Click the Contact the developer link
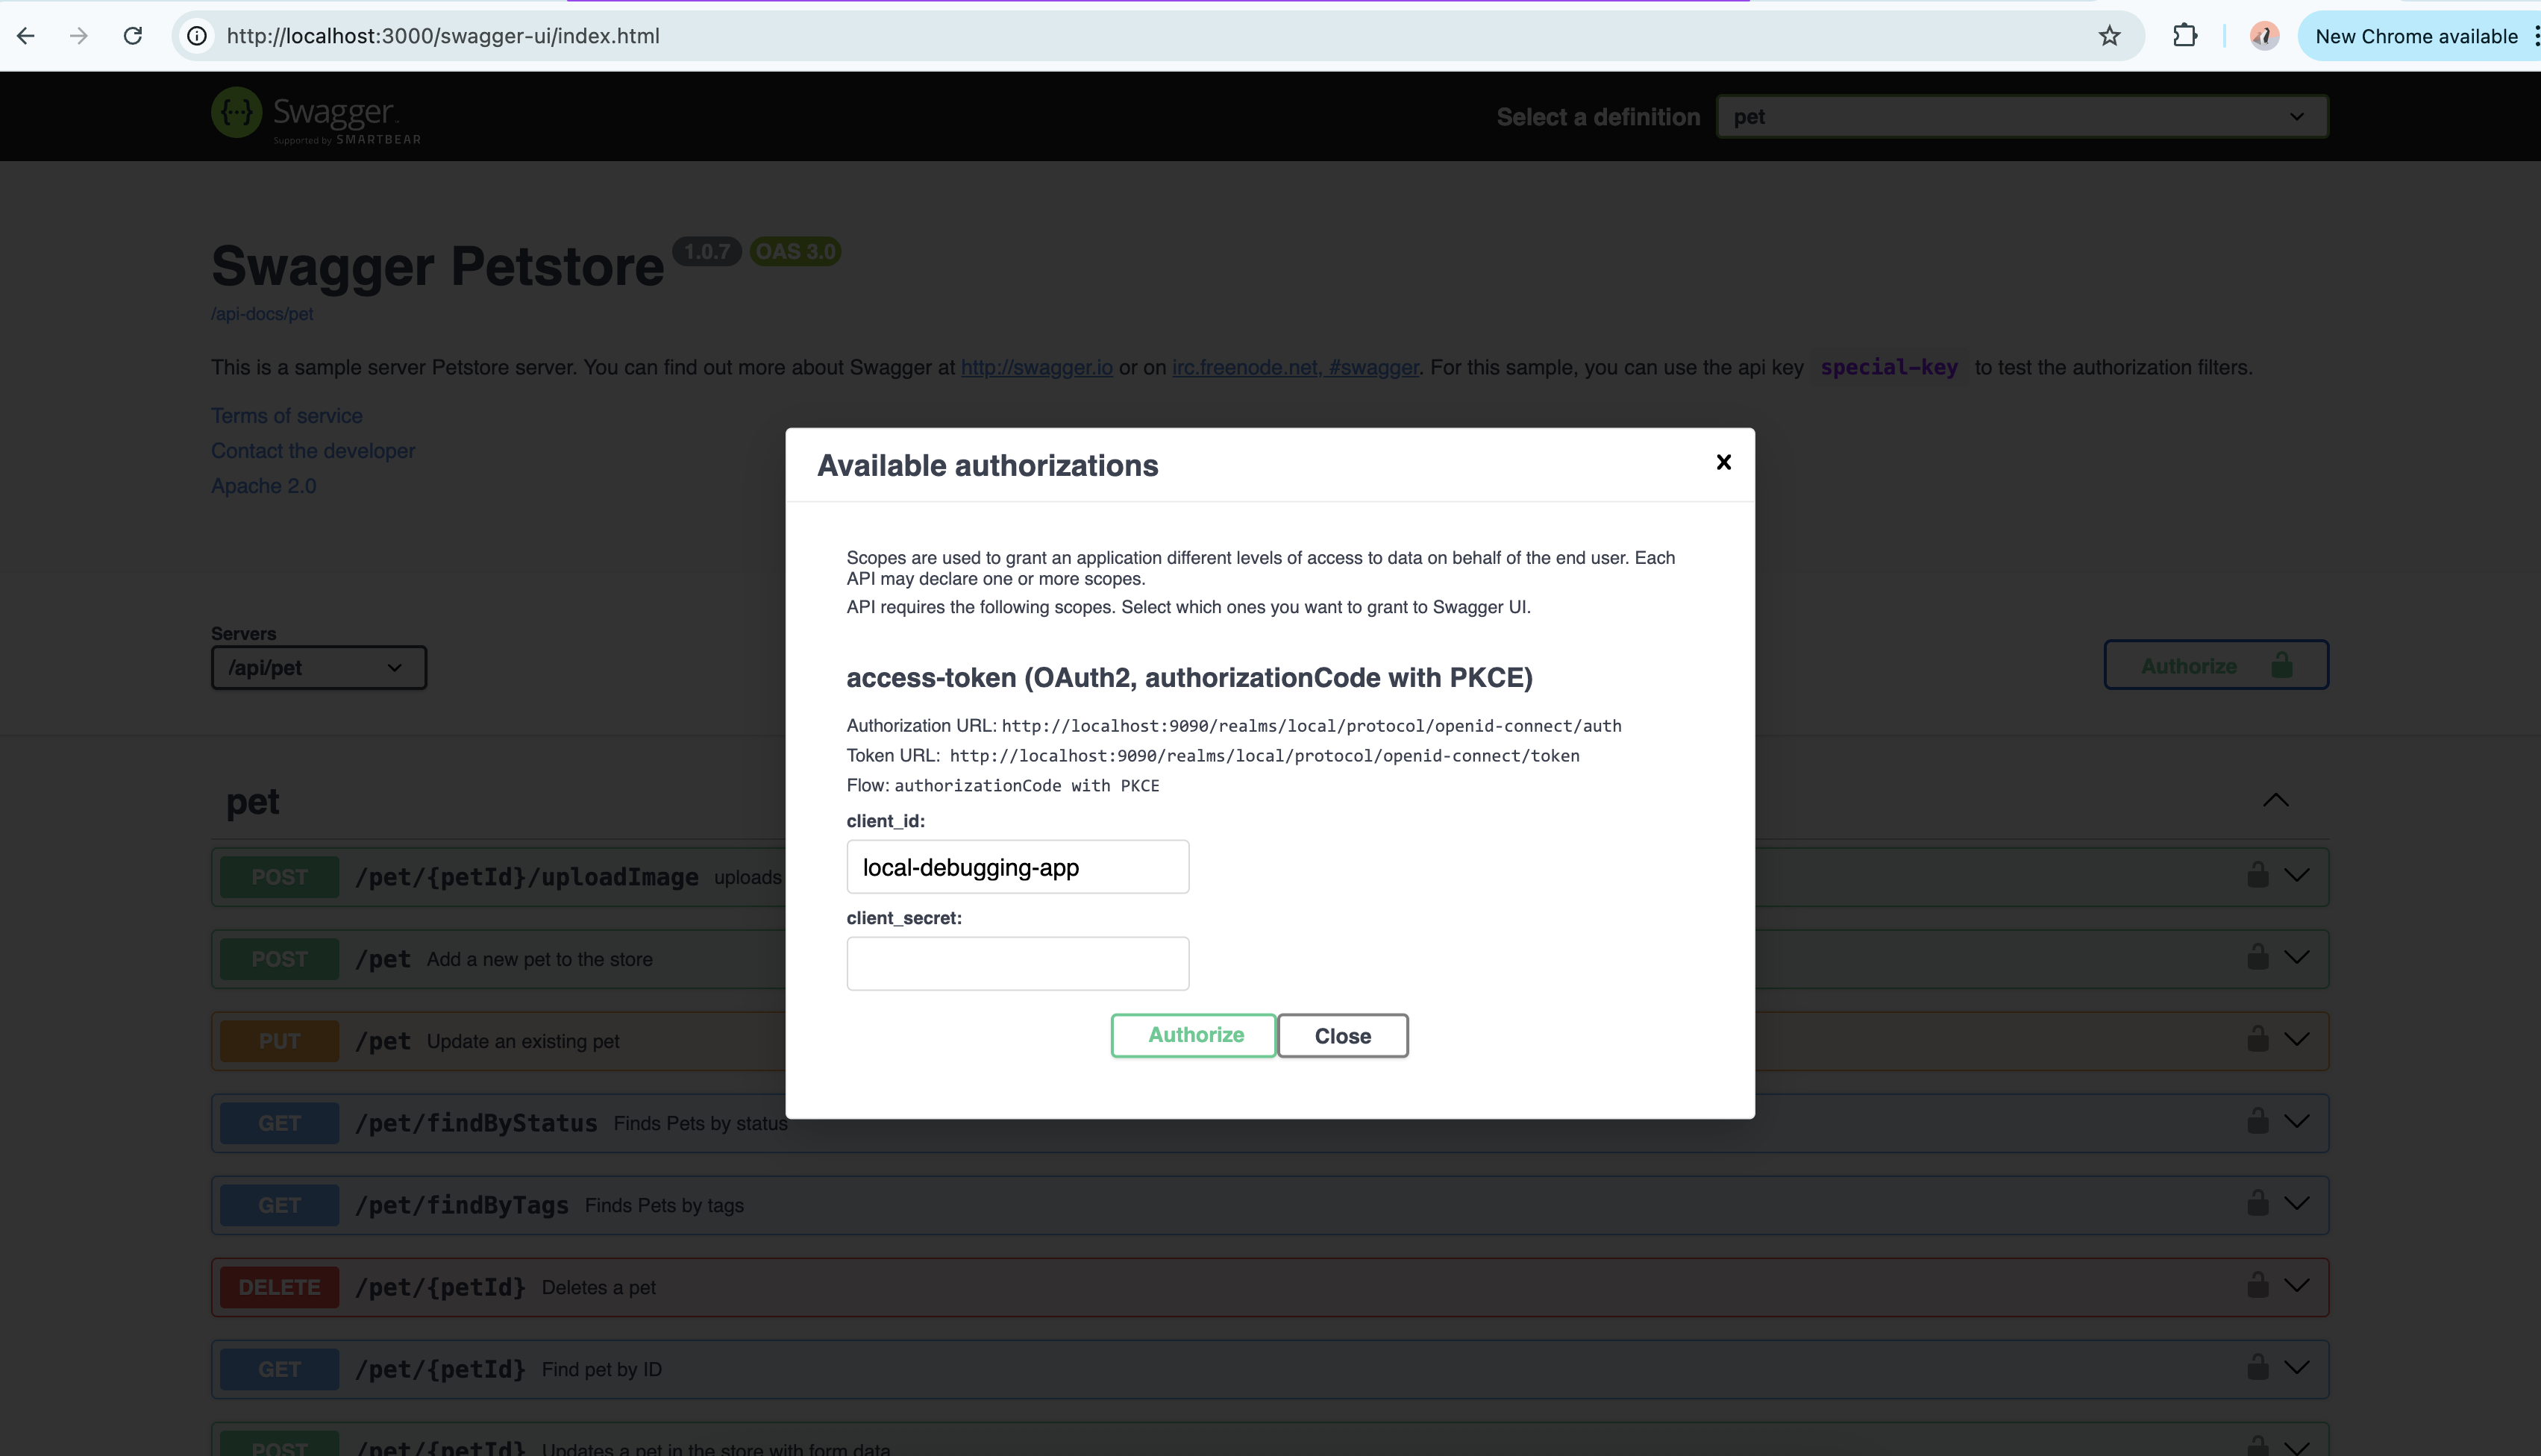 [312, 450]
